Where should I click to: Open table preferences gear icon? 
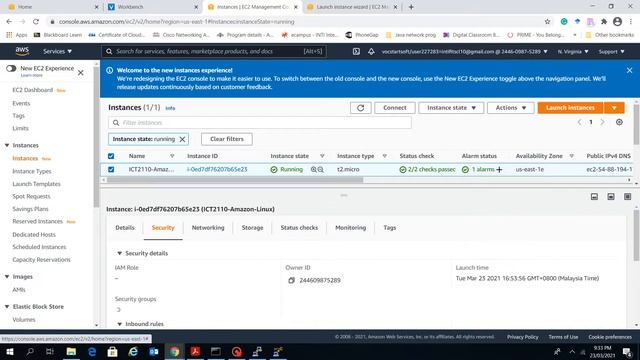[x=619, y=122]
